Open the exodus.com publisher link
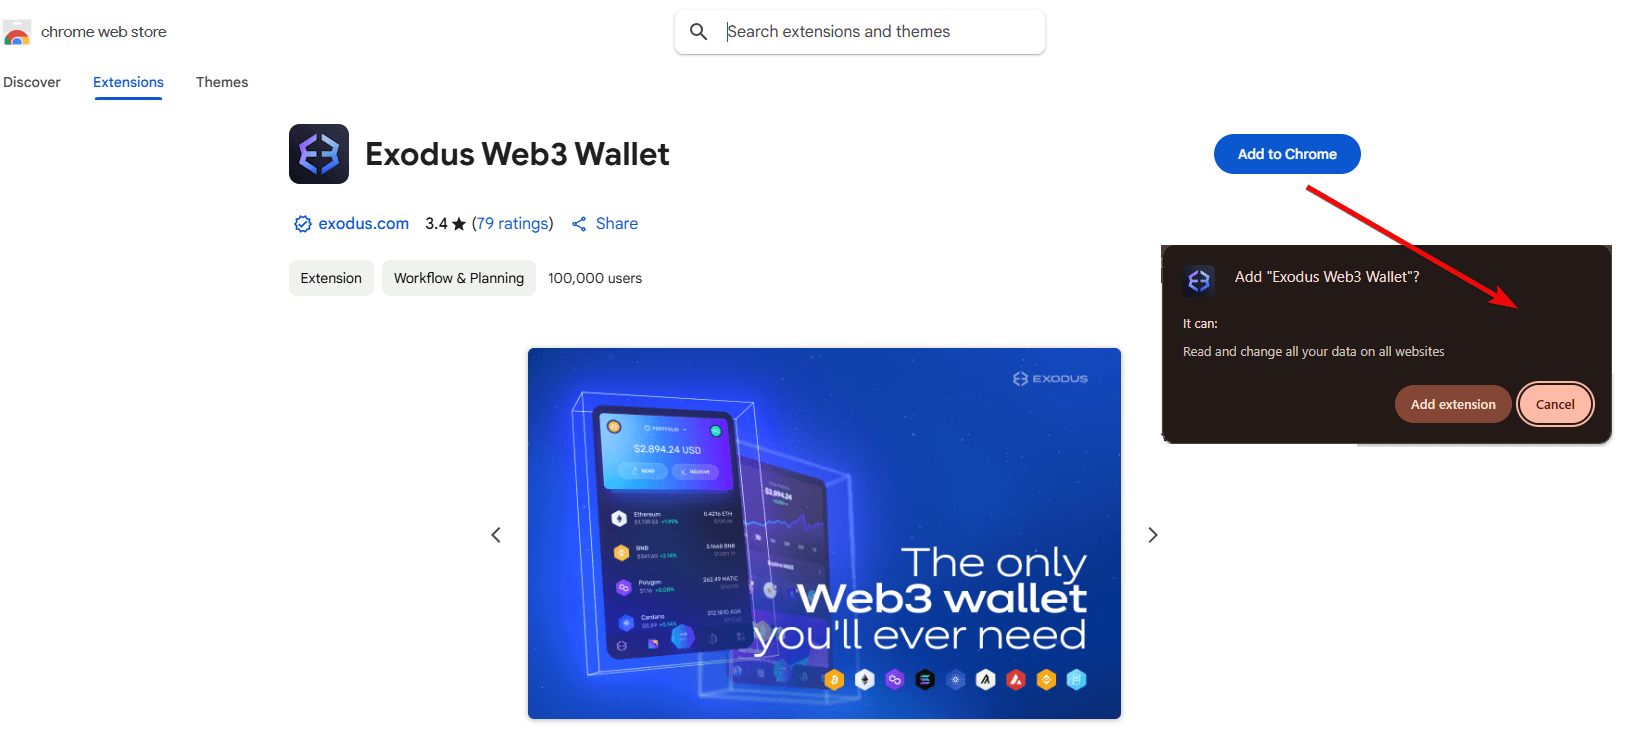The image size is (1627, 738). [x=363, y=224]
